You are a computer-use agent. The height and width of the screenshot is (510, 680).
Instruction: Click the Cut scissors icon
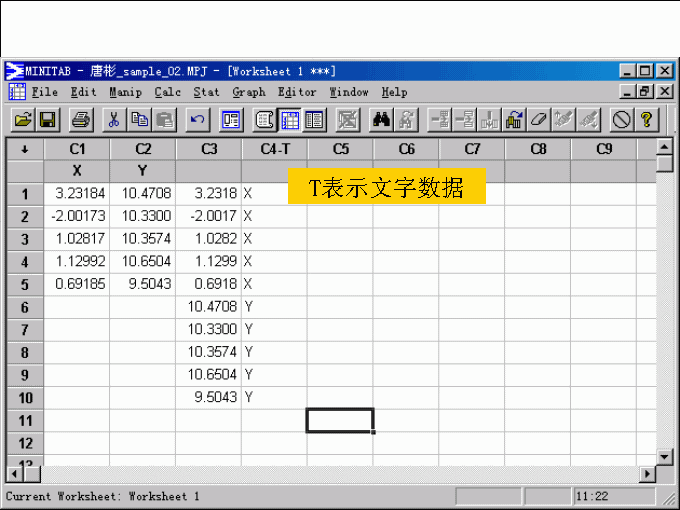pos(114,120)
